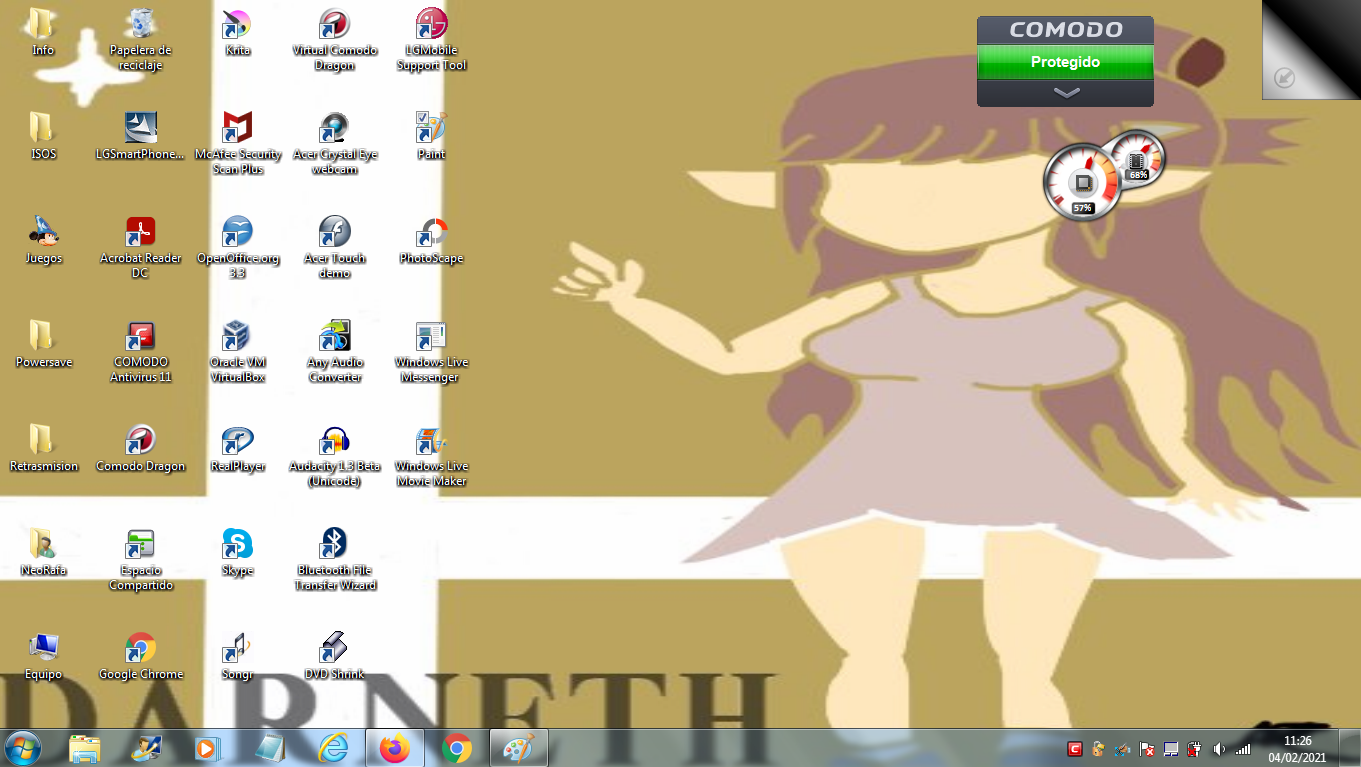Click the pen-and-arrows tray icon
Image resolution: width=1361 pixels, height=767 pixels.
tap(1123, 749)
